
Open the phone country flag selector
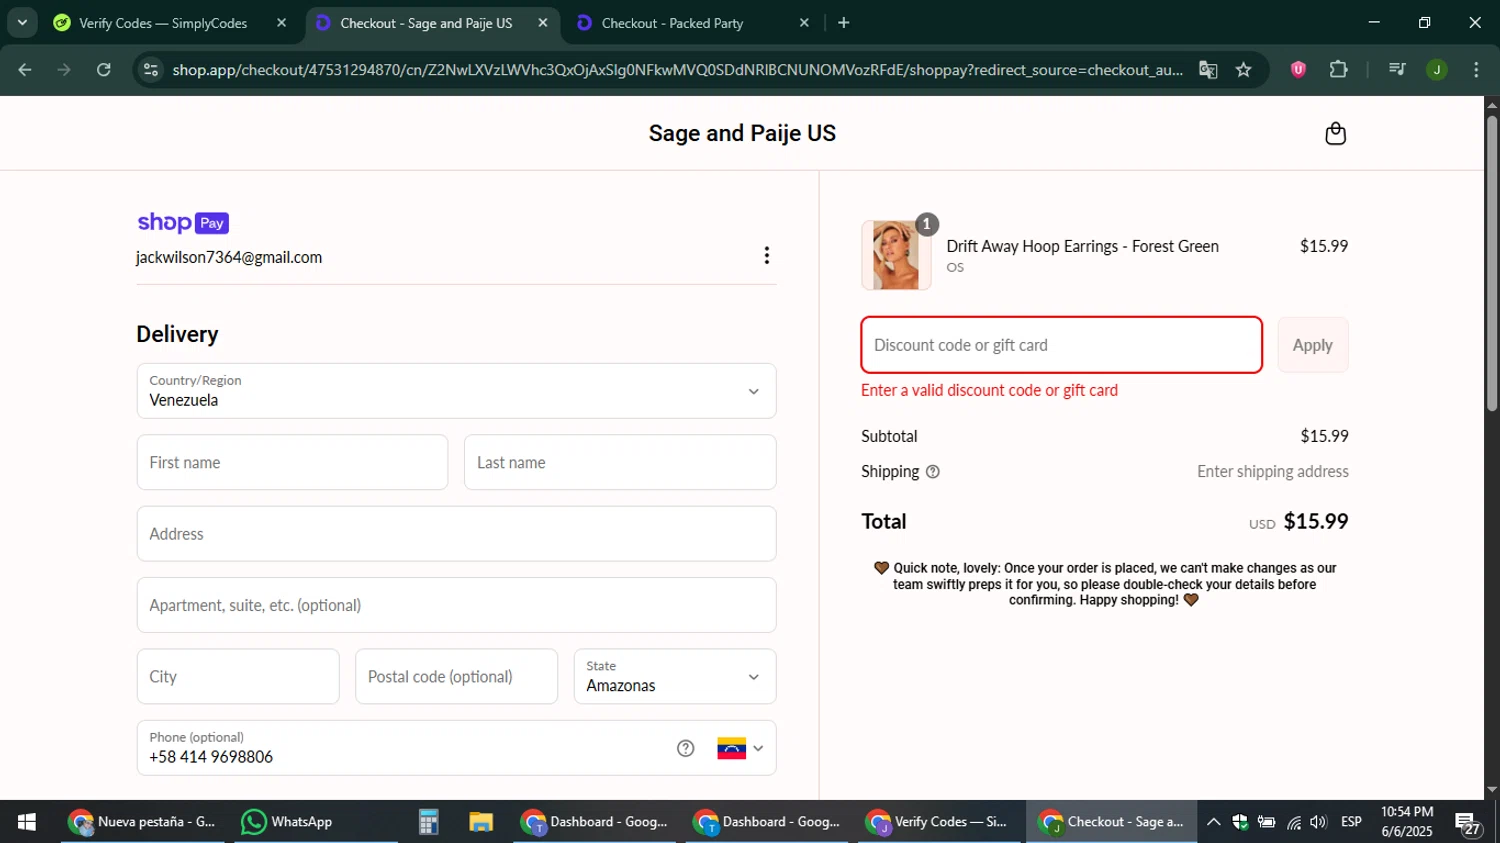[740, 748]
